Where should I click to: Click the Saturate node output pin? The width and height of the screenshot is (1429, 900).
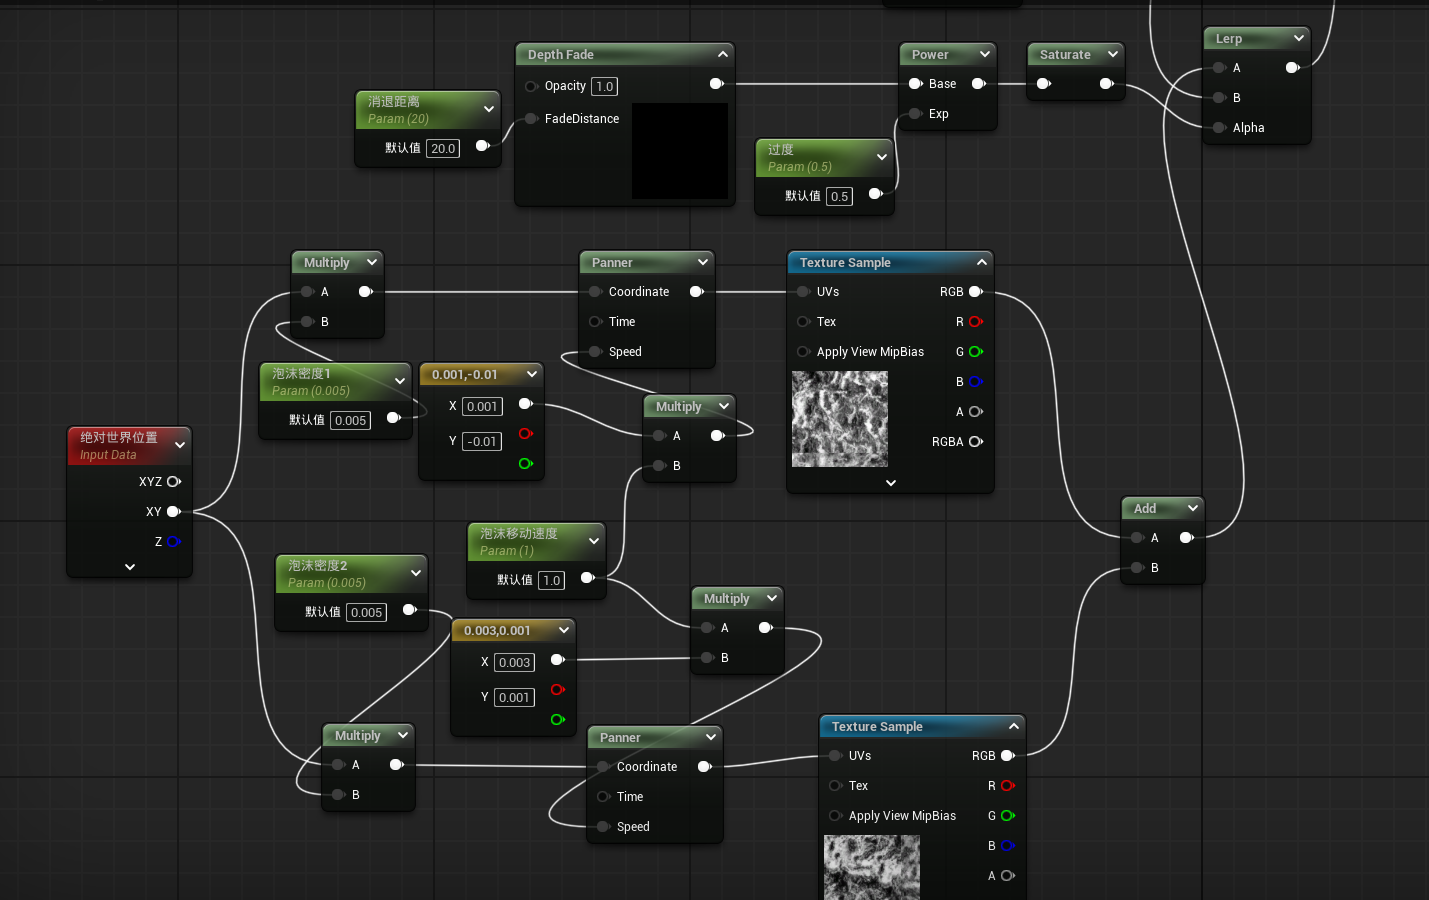click(1106, 84)
